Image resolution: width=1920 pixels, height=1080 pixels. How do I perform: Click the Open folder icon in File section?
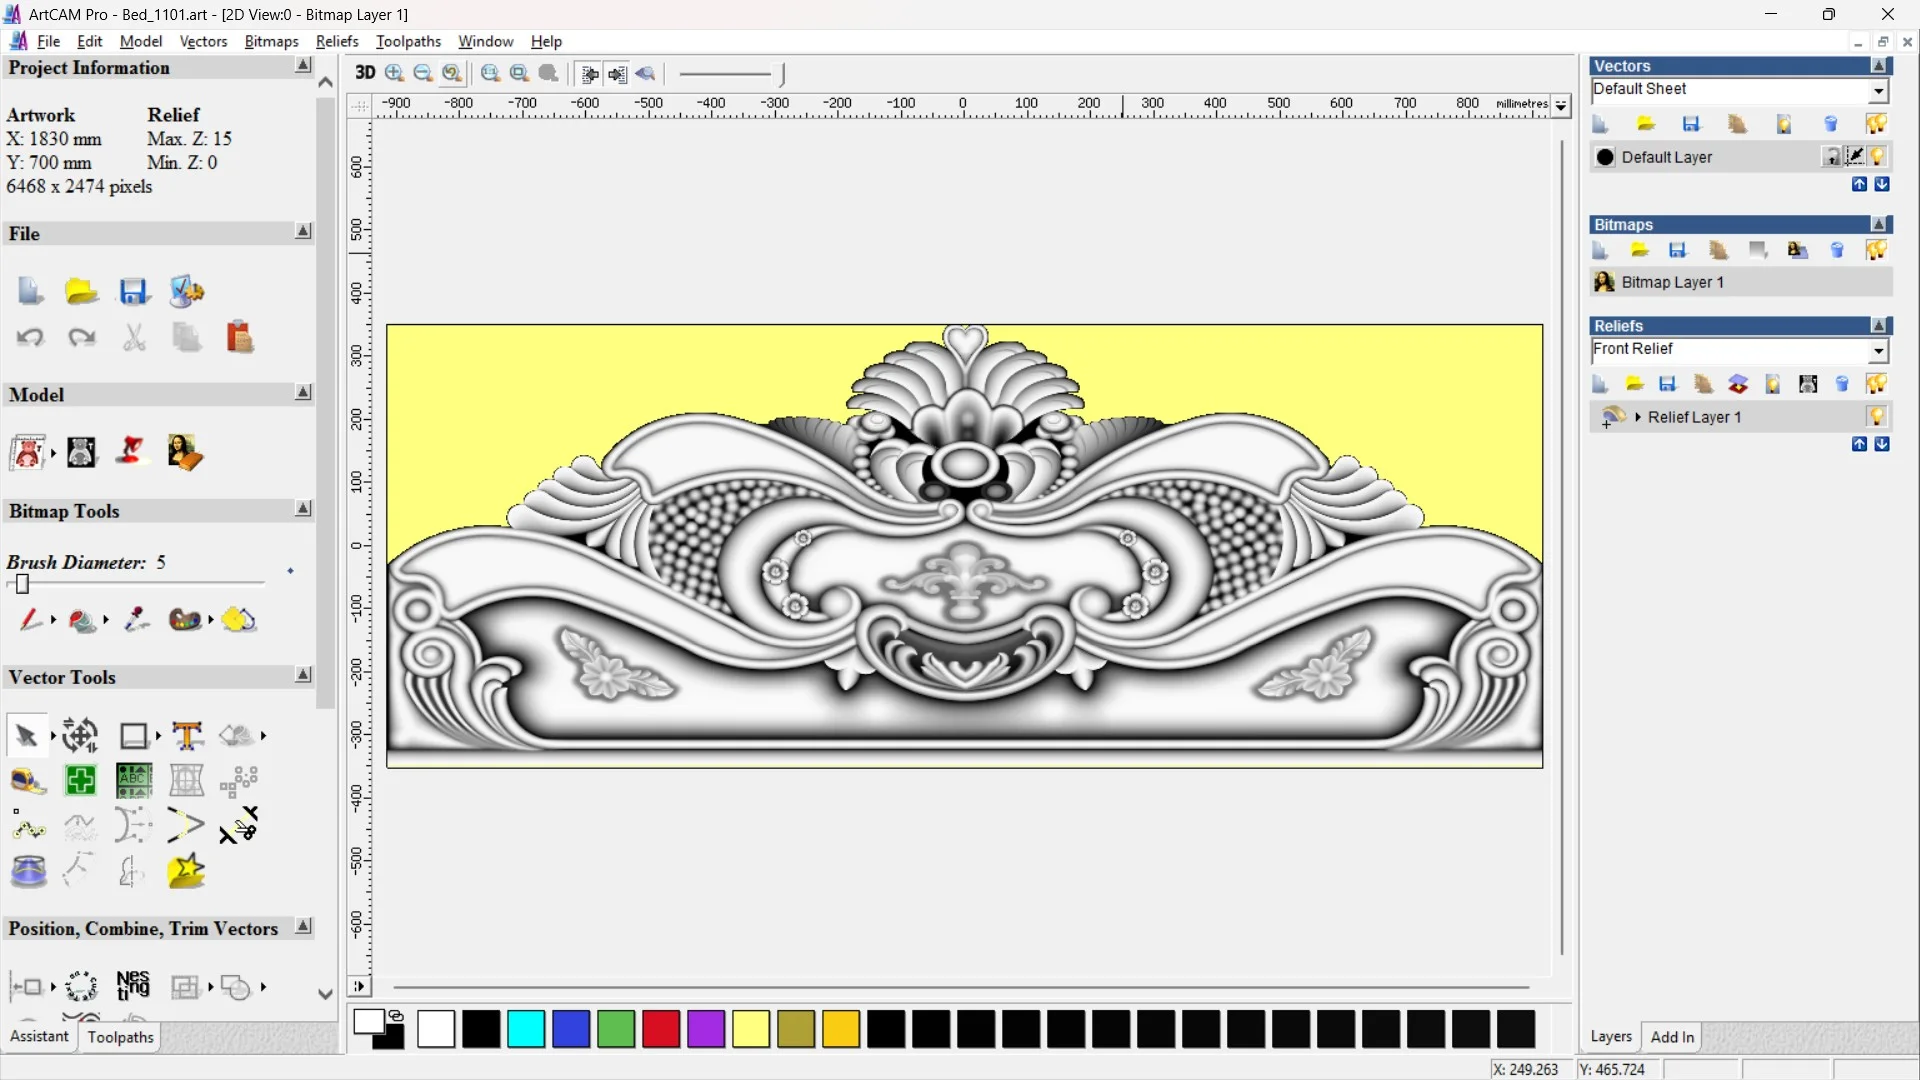click(x=81, y=292)
